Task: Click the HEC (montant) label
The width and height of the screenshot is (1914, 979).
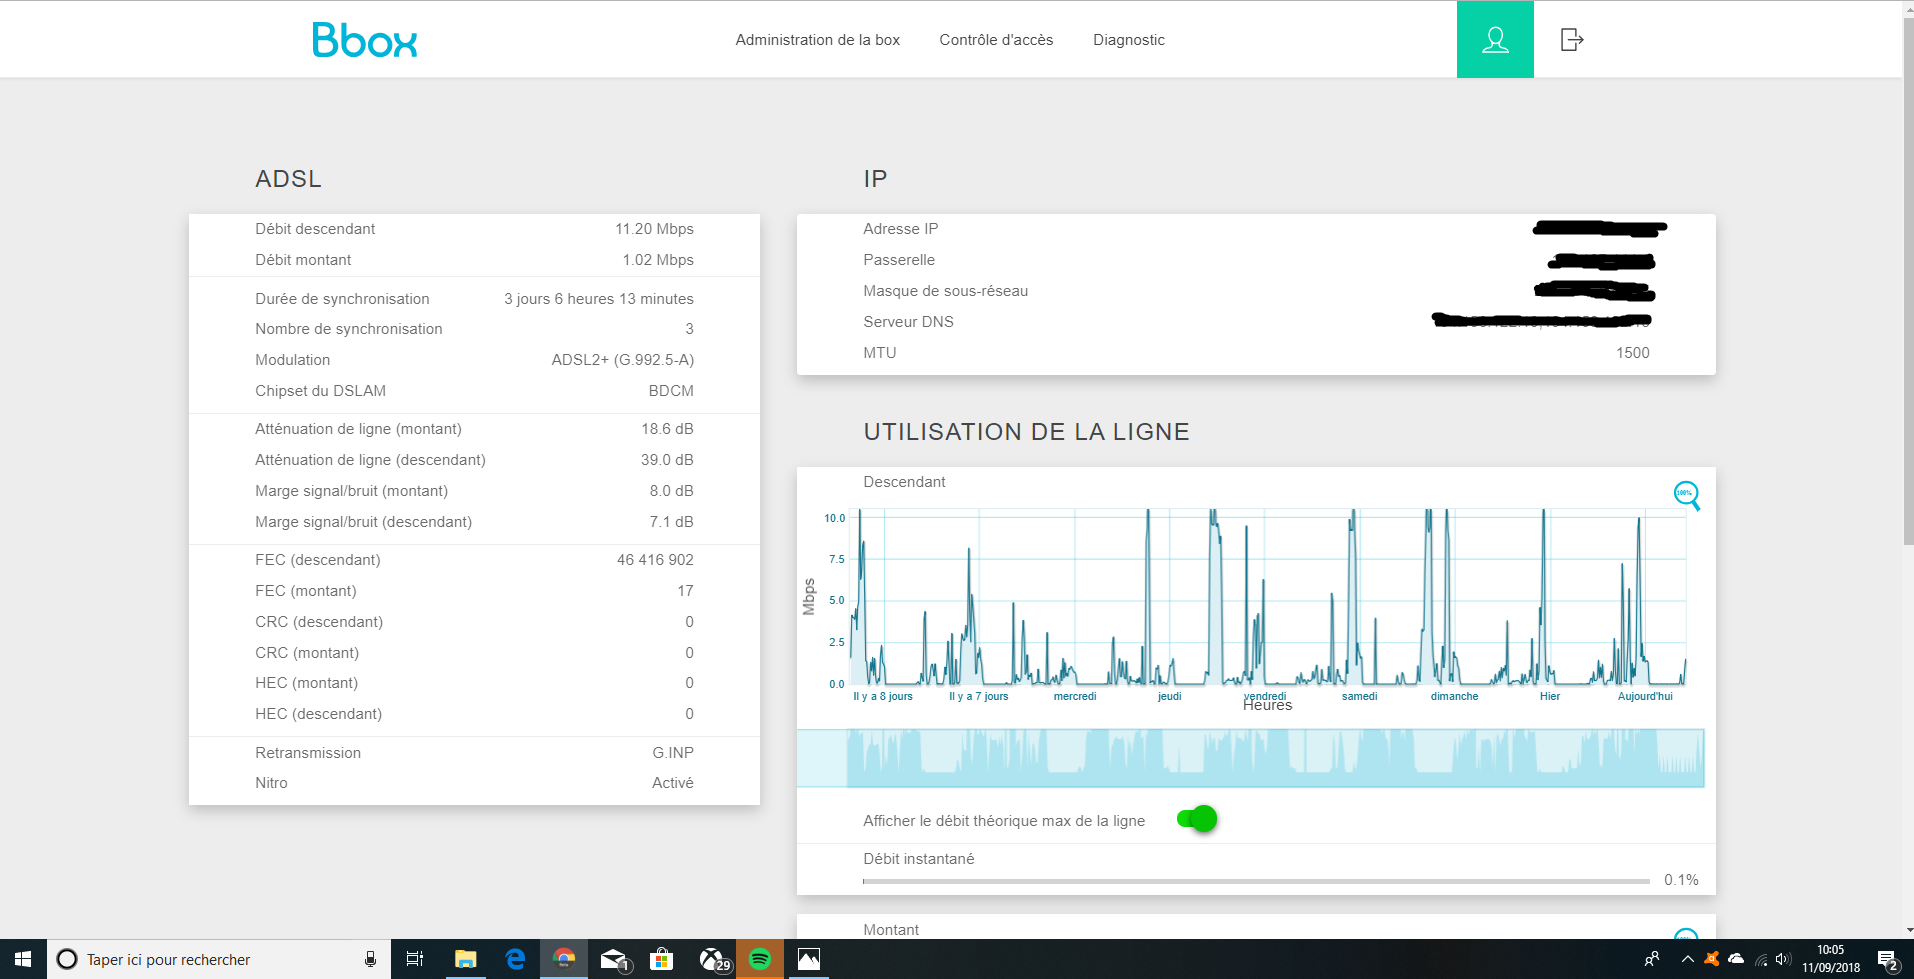Action: click(x=306, y=683)
